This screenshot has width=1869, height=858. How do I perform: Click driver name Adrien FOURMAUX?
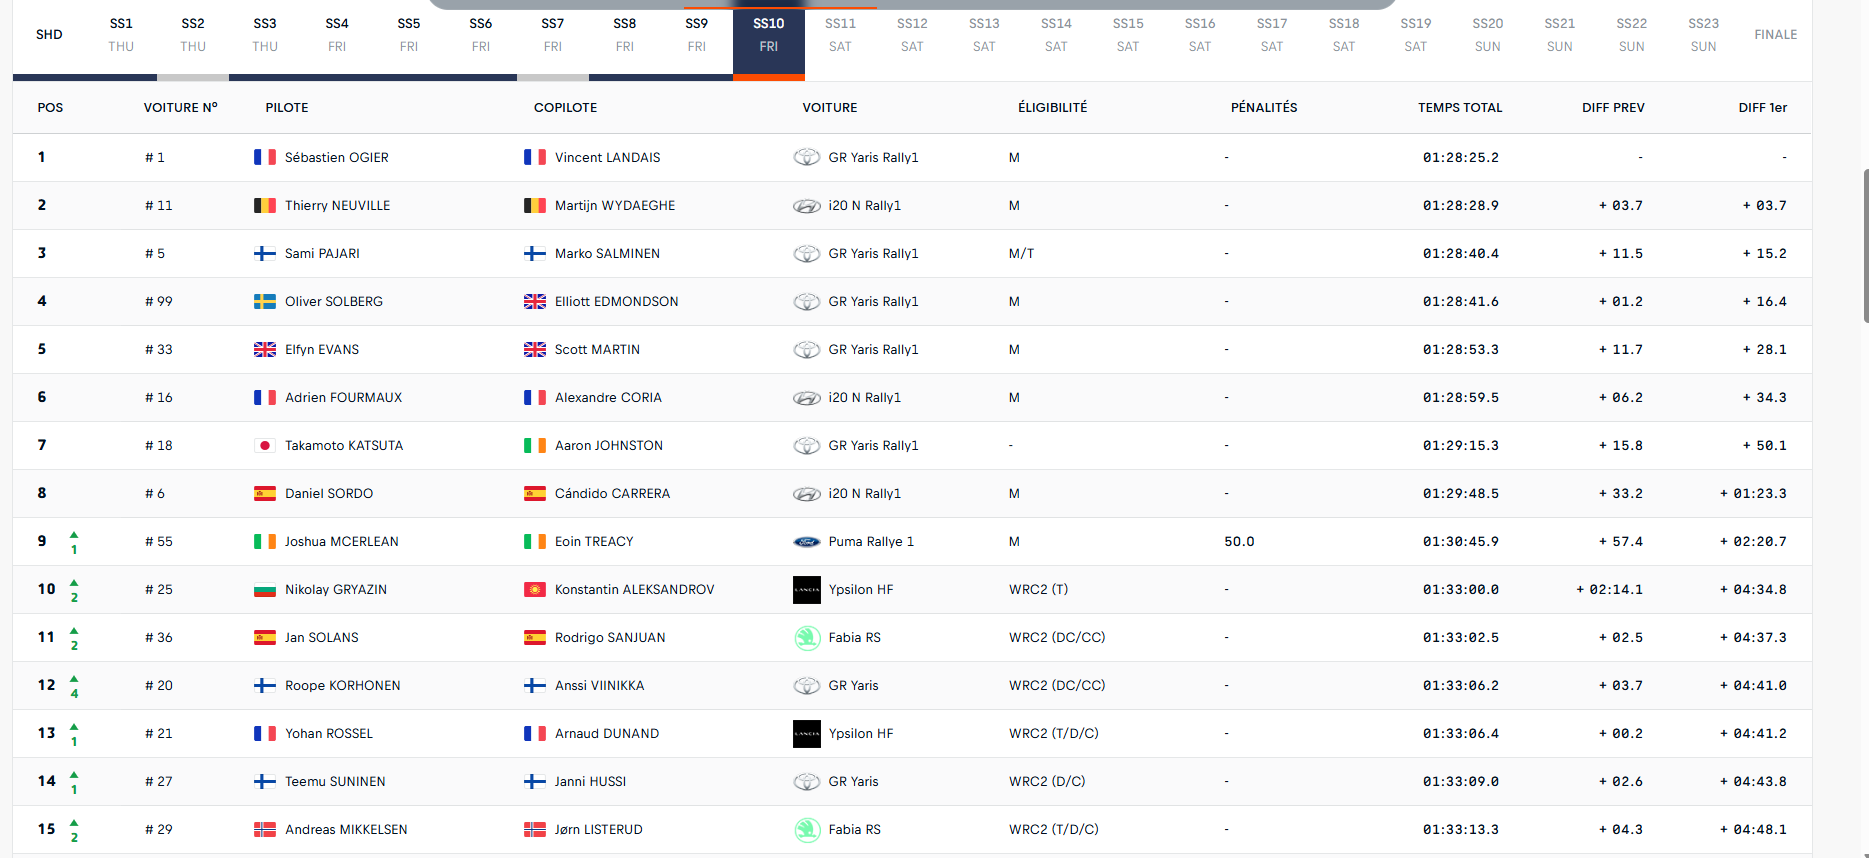(x=344, y=398)
